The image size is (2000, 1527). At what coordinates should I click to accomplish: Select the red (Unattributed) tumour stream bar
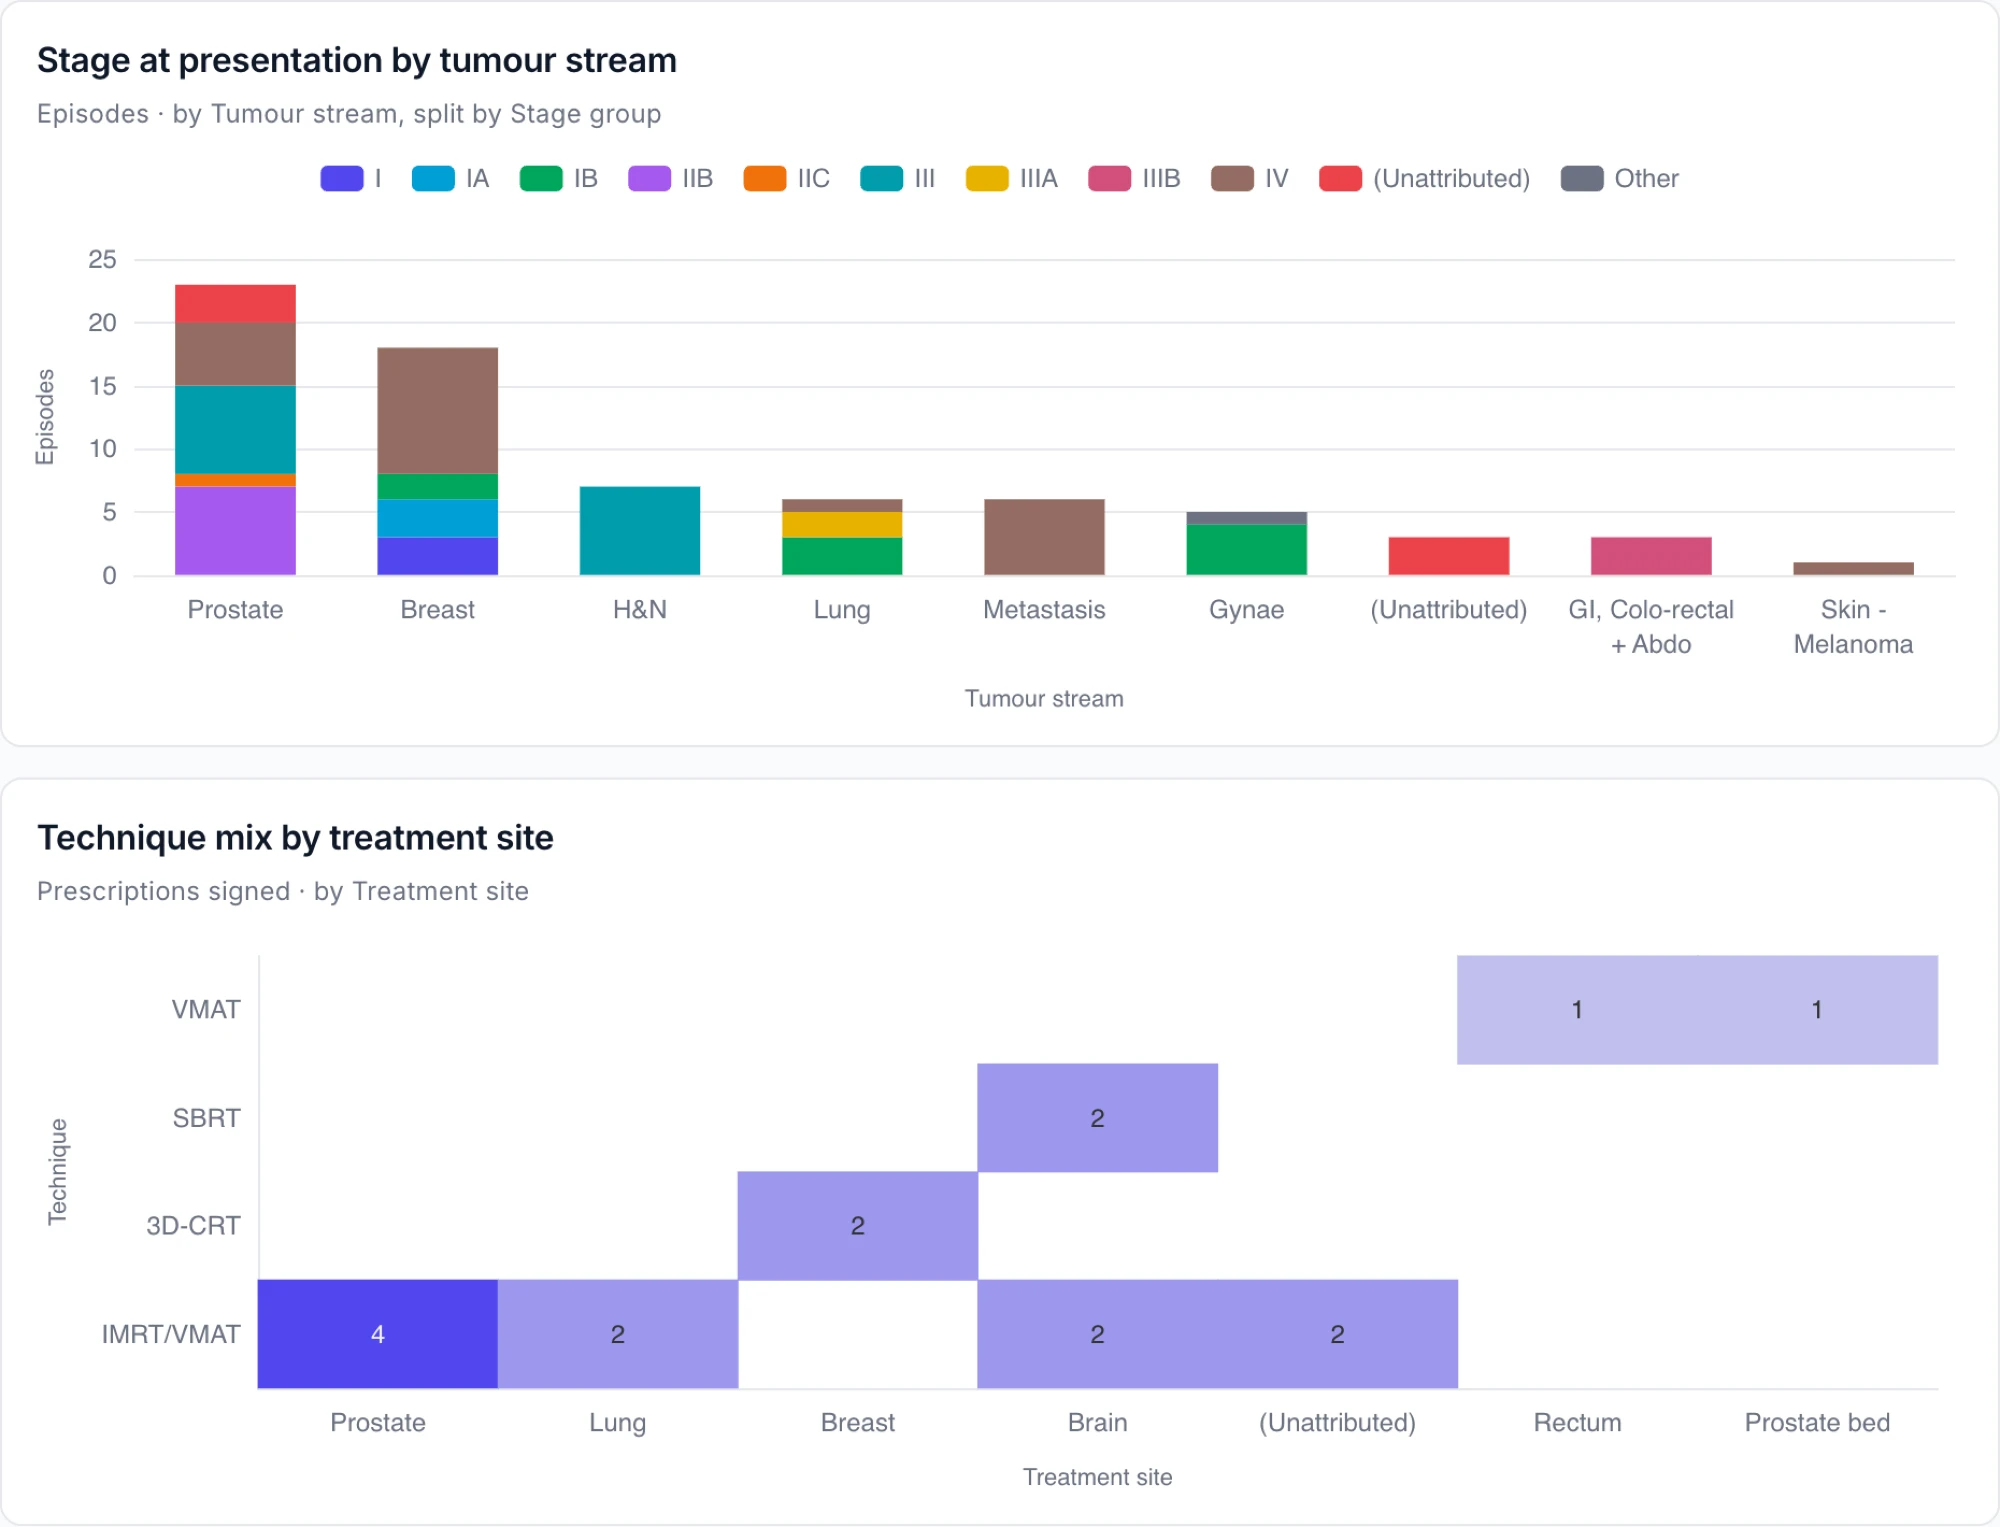pos(1449,556)
